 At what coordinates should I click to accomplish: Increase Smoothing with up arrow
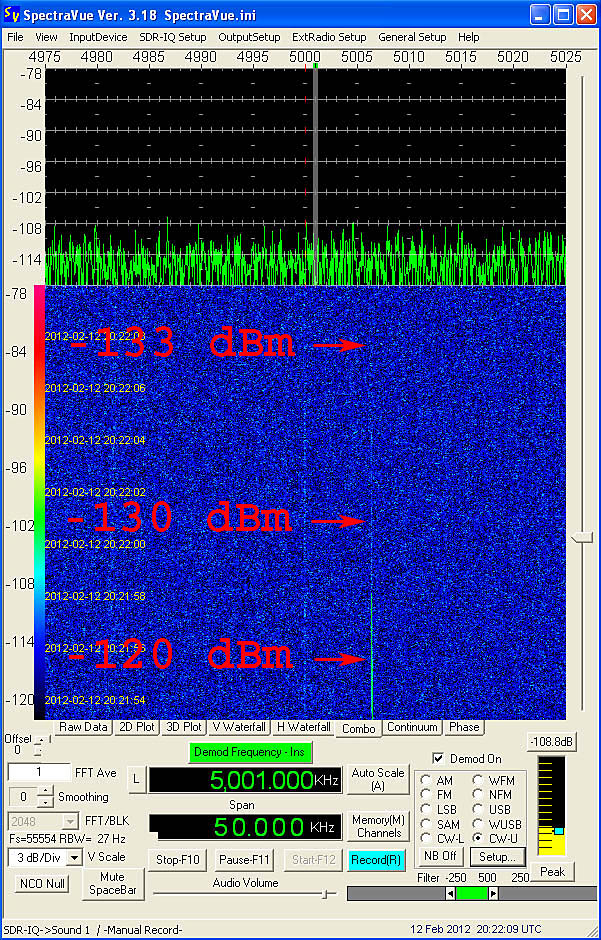46,791
